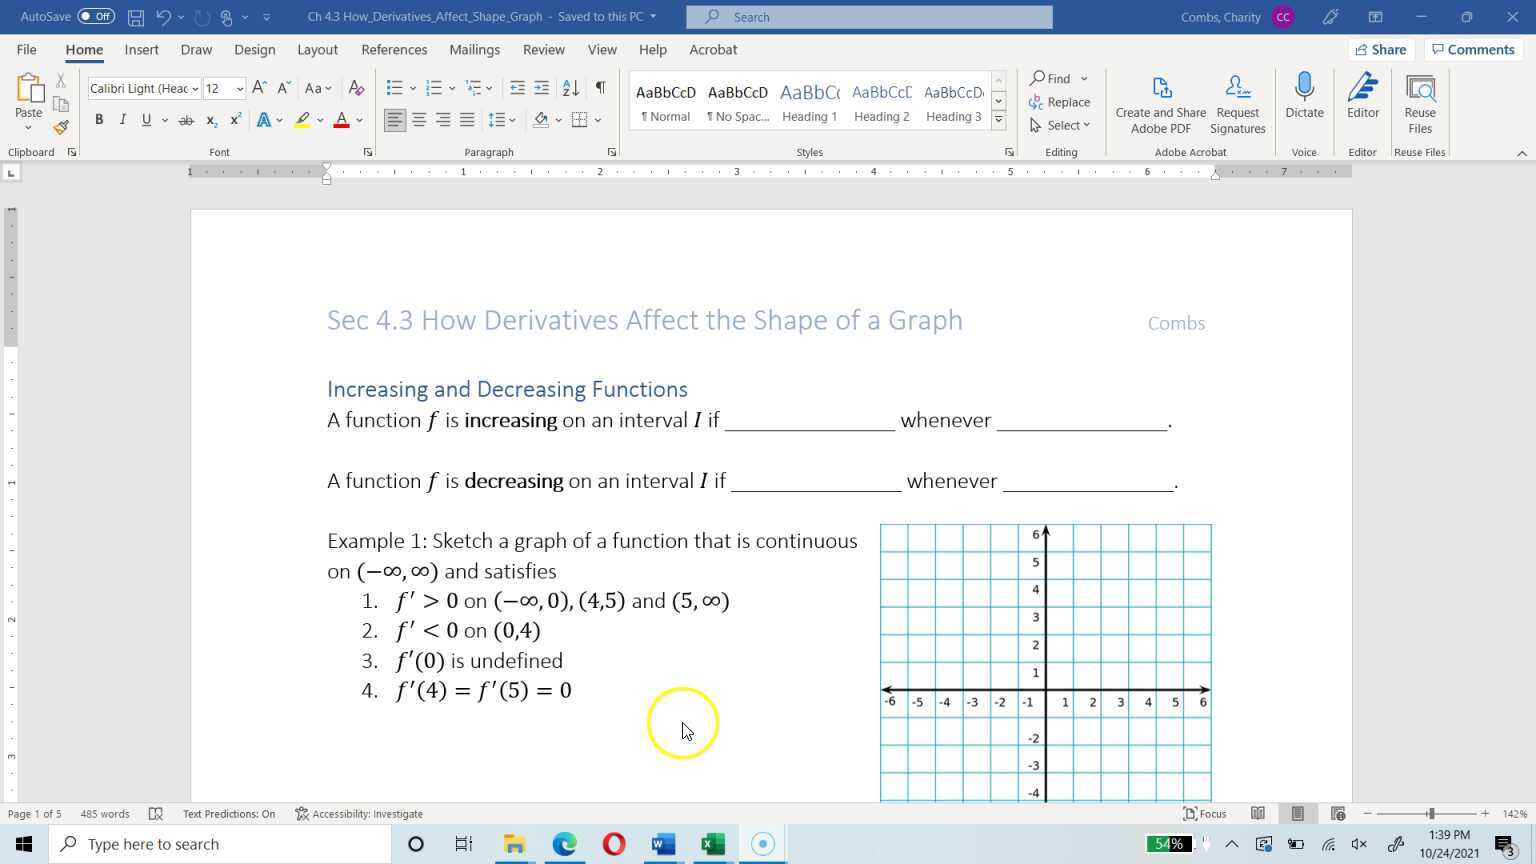Viewport: 1536px width, 864px height.
Task: Click the Format Painter brush icon
Action: click(61, 127)
